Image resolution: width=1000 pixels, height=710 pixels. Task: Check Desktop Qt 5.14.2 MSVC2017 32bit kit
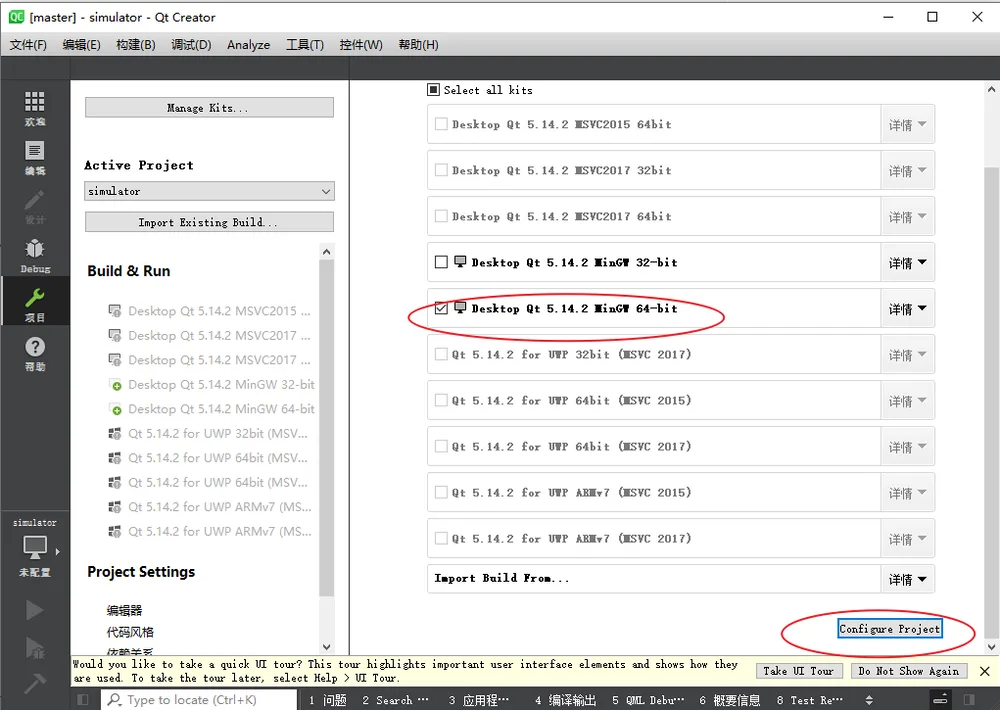point(441,170)
